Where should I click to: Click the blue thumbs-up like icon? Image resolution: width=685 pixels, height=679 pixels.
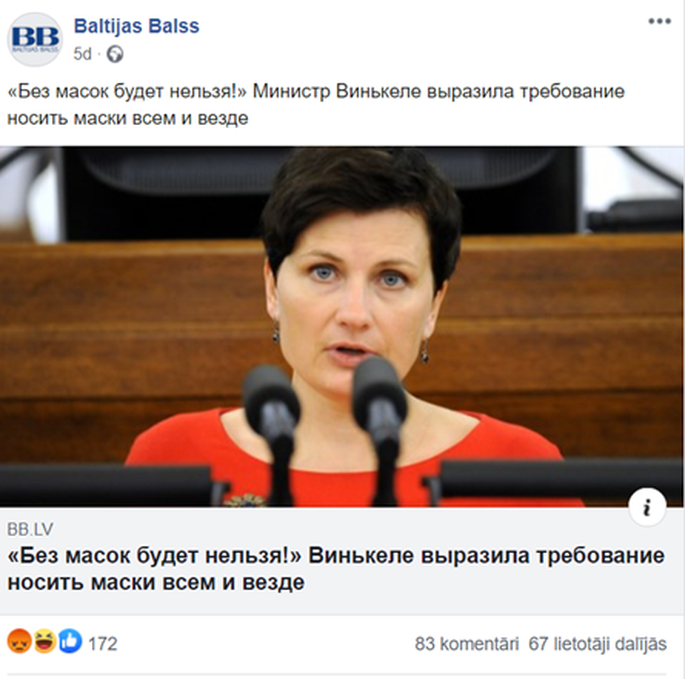click(70, 641)
